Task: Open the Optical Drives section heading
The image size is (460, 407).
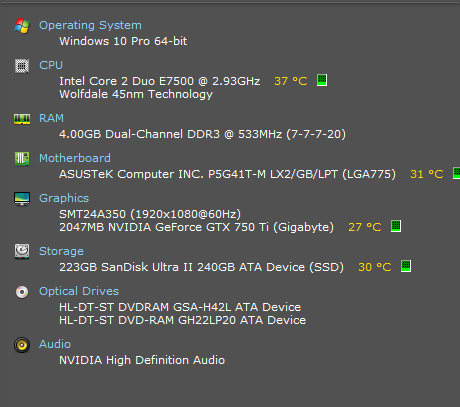Action: 79,291
